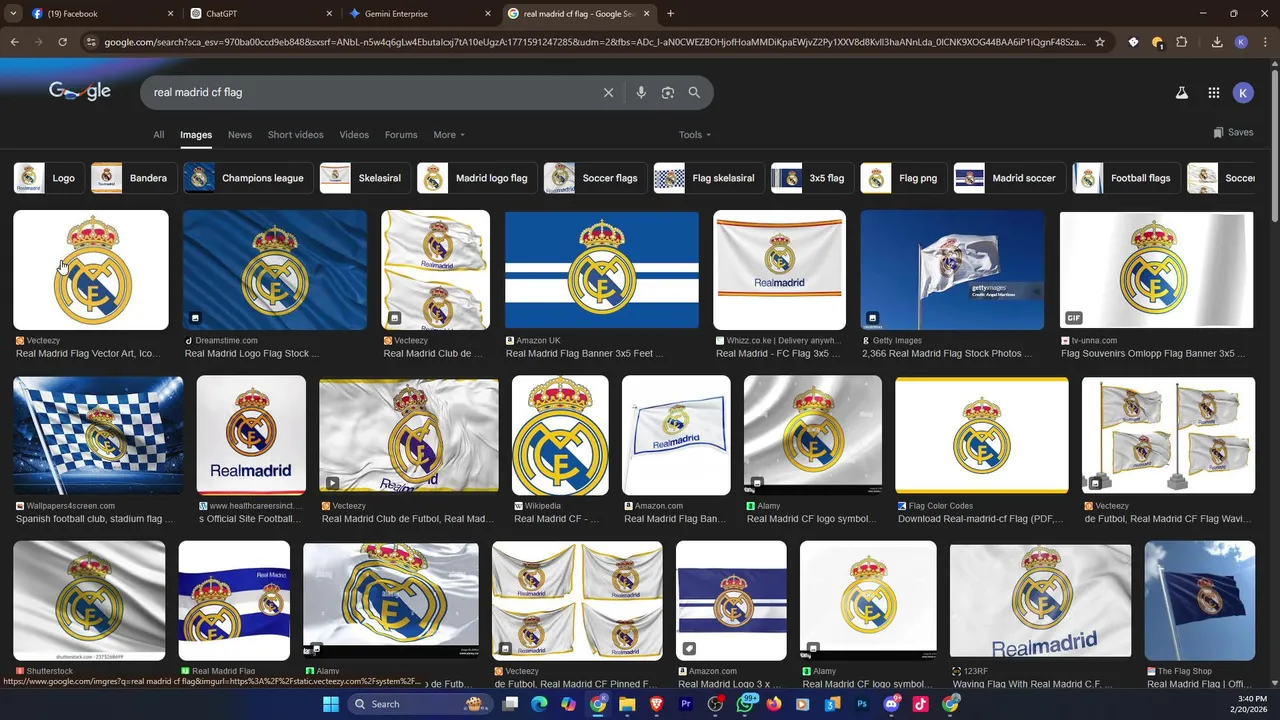The height and width of the screenshot is (720, 1280).
Task: Filter by Flag png chip
Action: pos(904,178)
